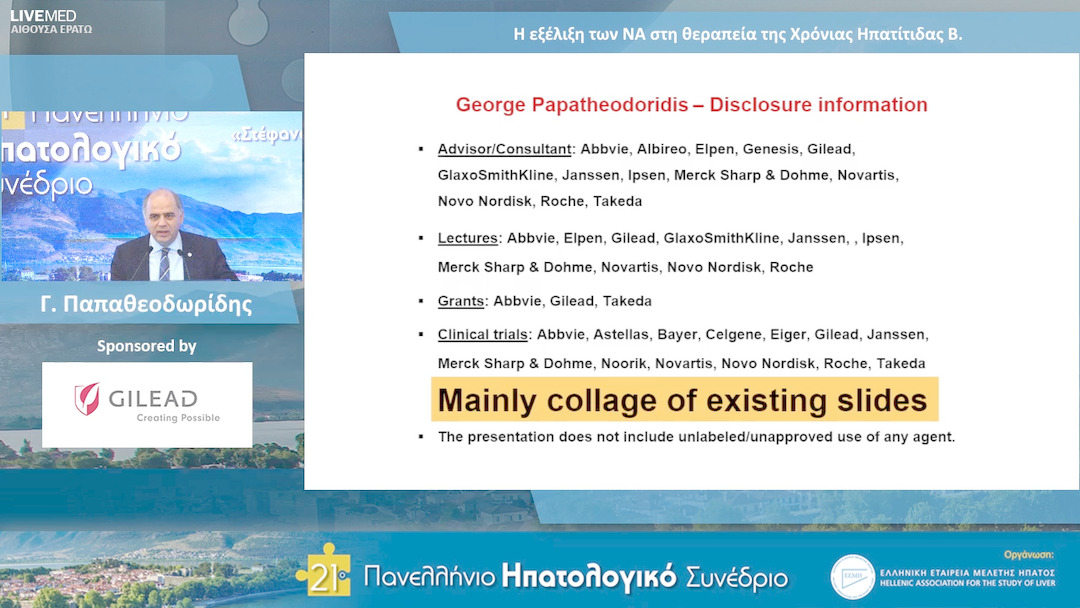Image resolution: width=1080 pixels, height=608 pixels.
Task: Click the underlined Lectures heading
Action: tap(468, 238)
